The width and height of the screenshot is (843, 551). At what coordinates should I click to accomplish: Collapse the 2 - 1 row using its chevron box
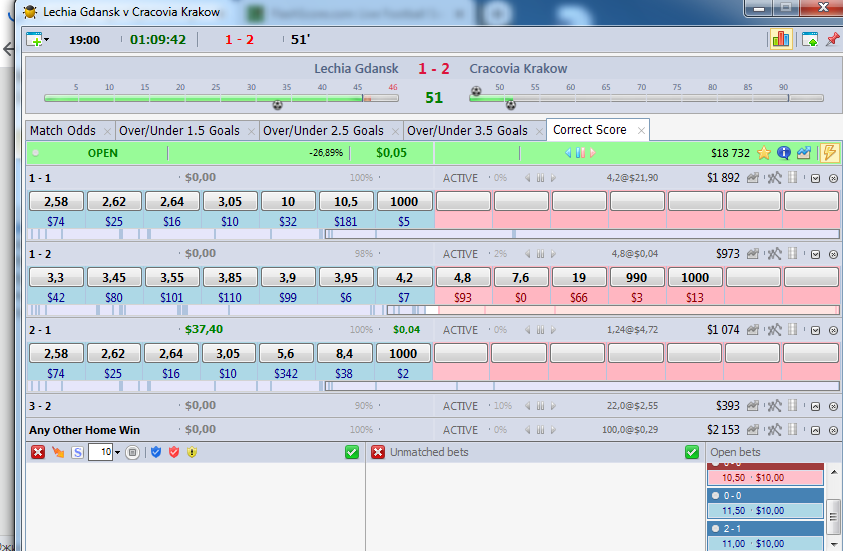pyautogui.click(x=816, y=331)
